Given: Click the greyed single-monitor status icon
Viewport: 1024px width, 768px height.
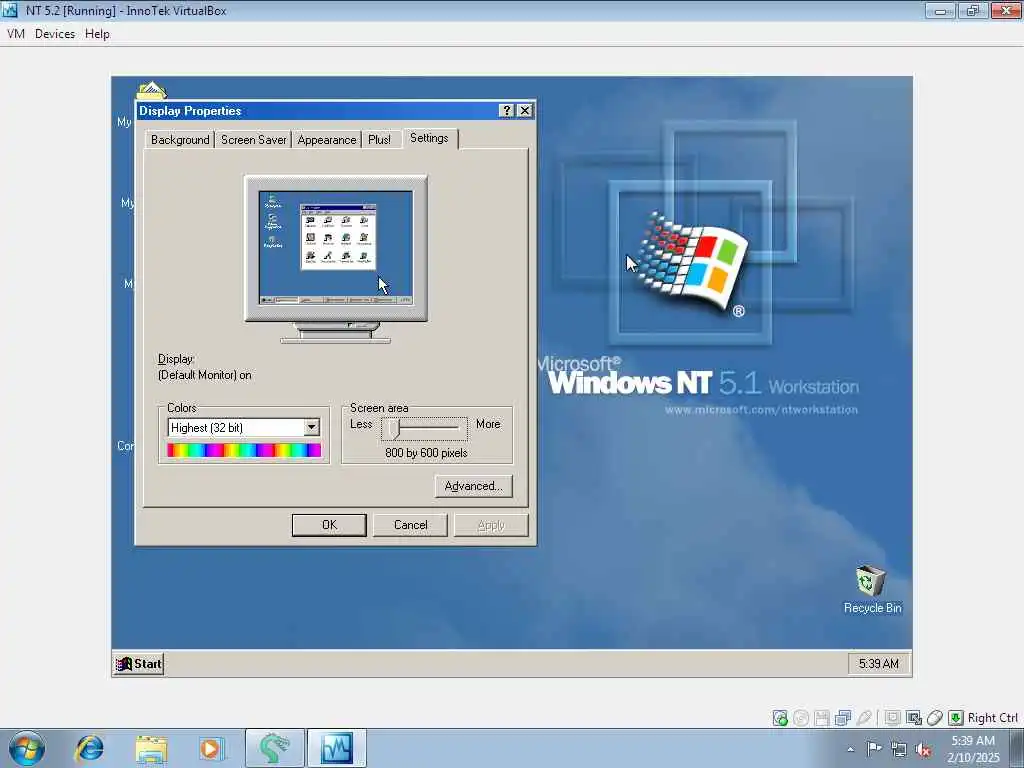Looking at the screenshot, I should pyautogui.click(x=893, y=718).
